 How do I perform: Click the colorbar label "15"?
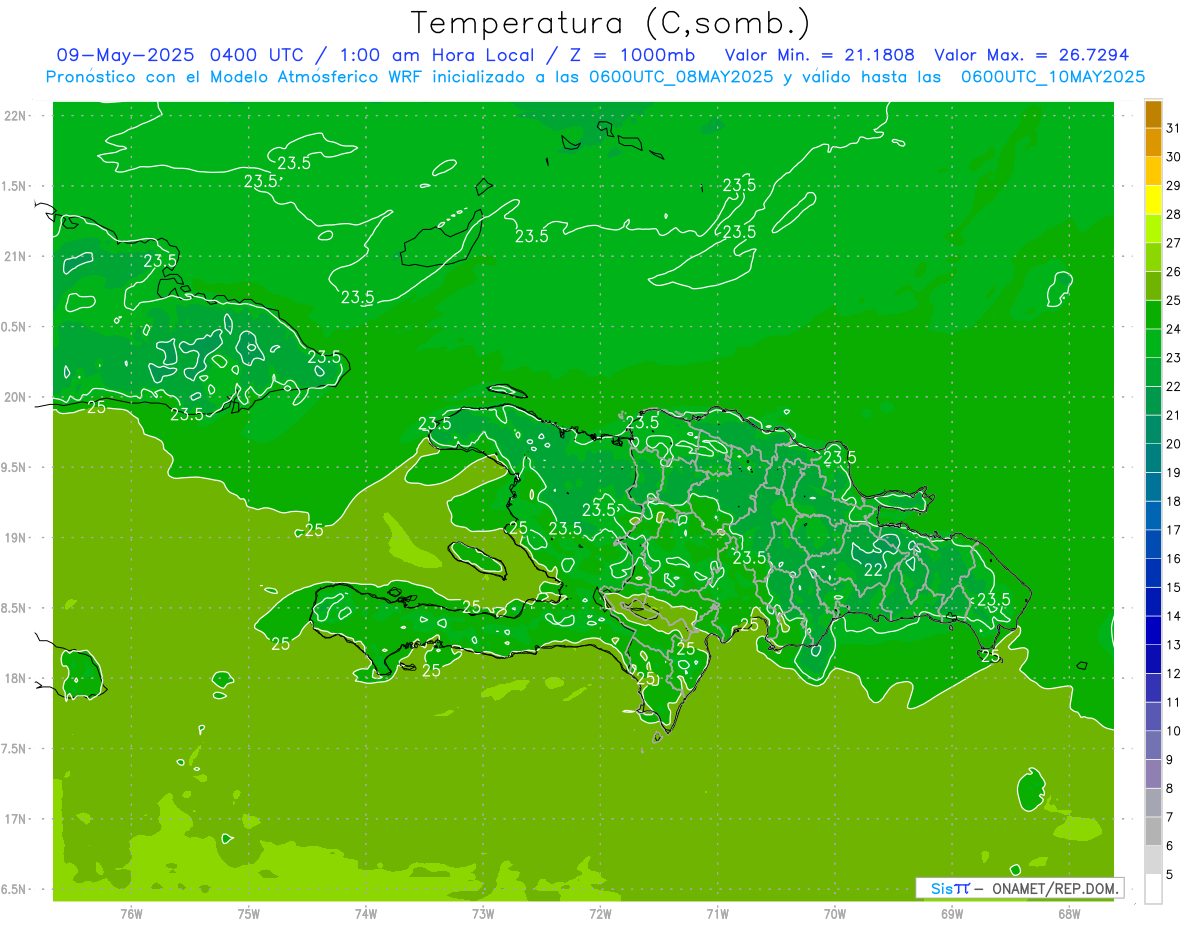(x=1174, y=587)
